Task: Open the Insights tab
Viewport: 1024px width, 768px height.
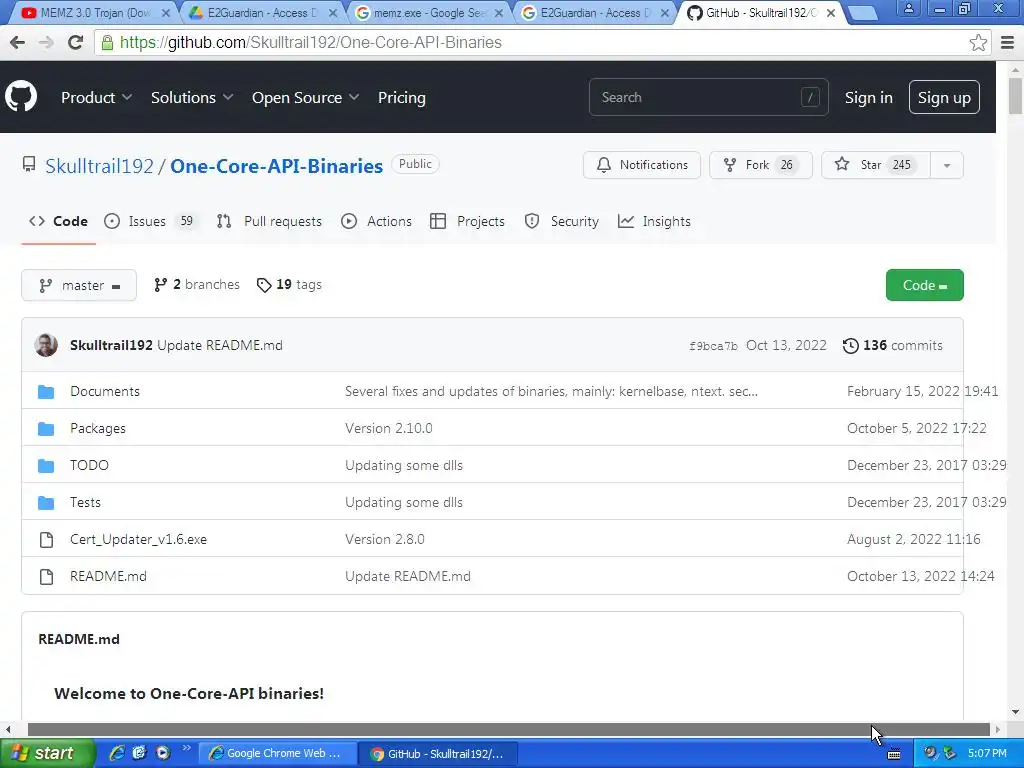Action: (654, 221)
